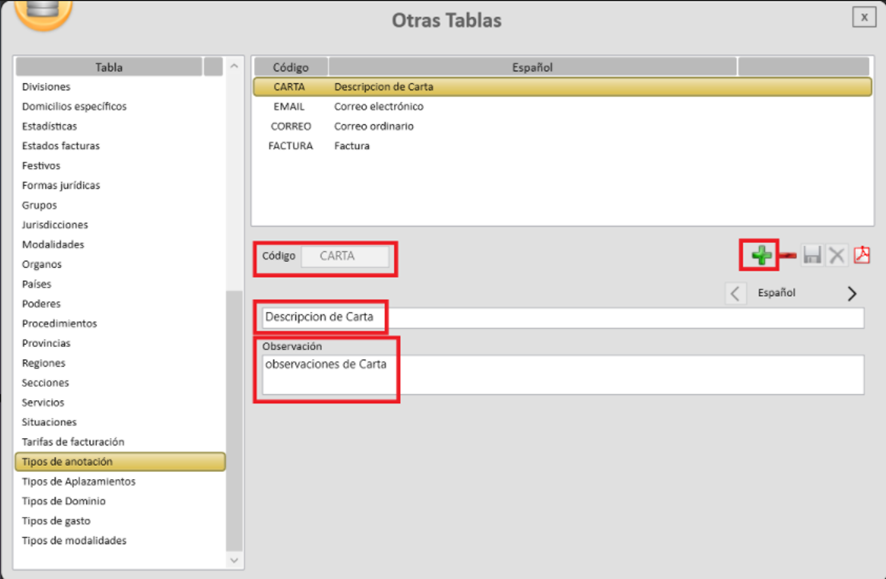This screenshot has width=886, height=579.
Task: Export table with the PDF icon
Action: pos(862,256)
